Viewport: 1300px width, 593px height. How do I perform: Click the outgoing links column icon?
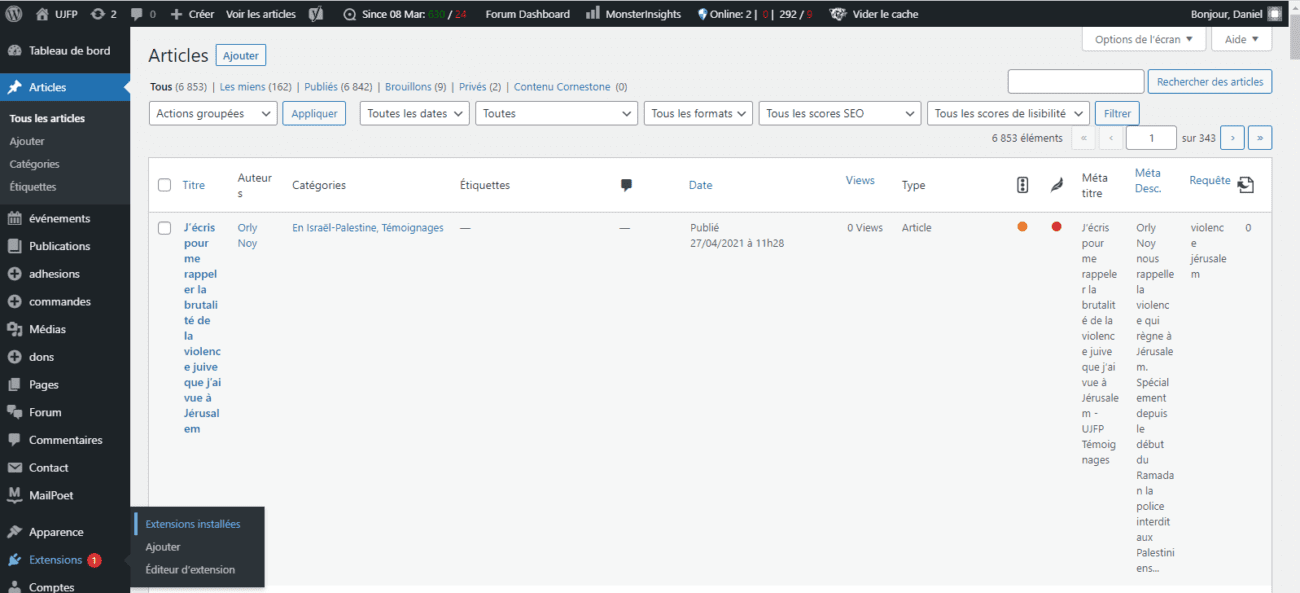pyautogui.click(x=1246, y=185)
